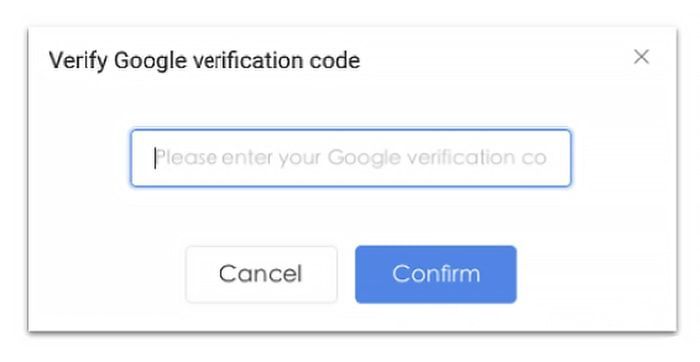Click the gray X icon in the dialog header
This screenshot has width=700, height=362.
point(641,57)
